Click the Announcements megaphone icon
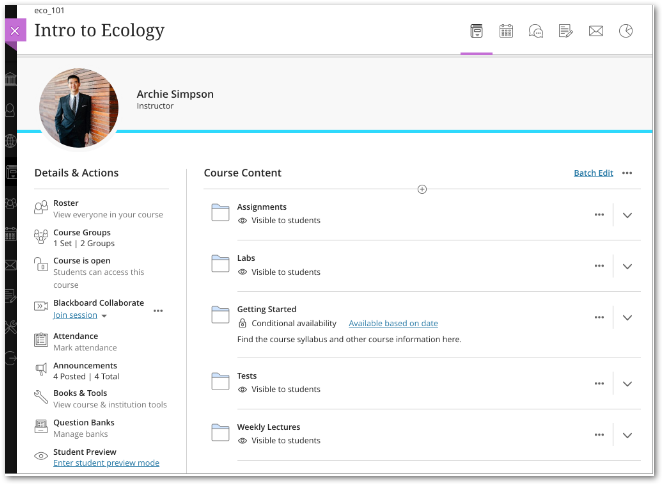Image resolution: width=663 pixels, height=485 pixels. 41,369
